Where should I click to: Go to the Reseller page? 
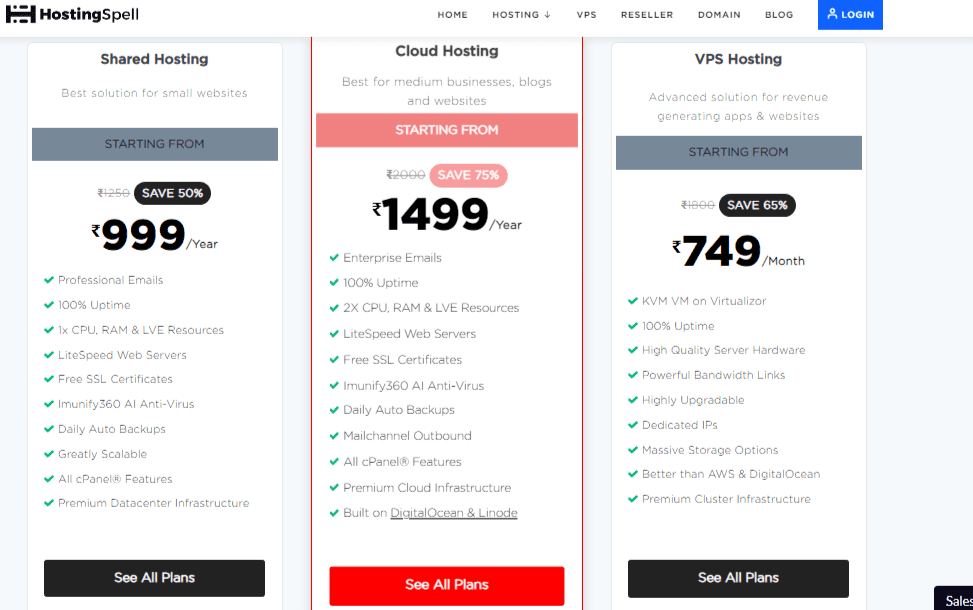coord(647,15)
